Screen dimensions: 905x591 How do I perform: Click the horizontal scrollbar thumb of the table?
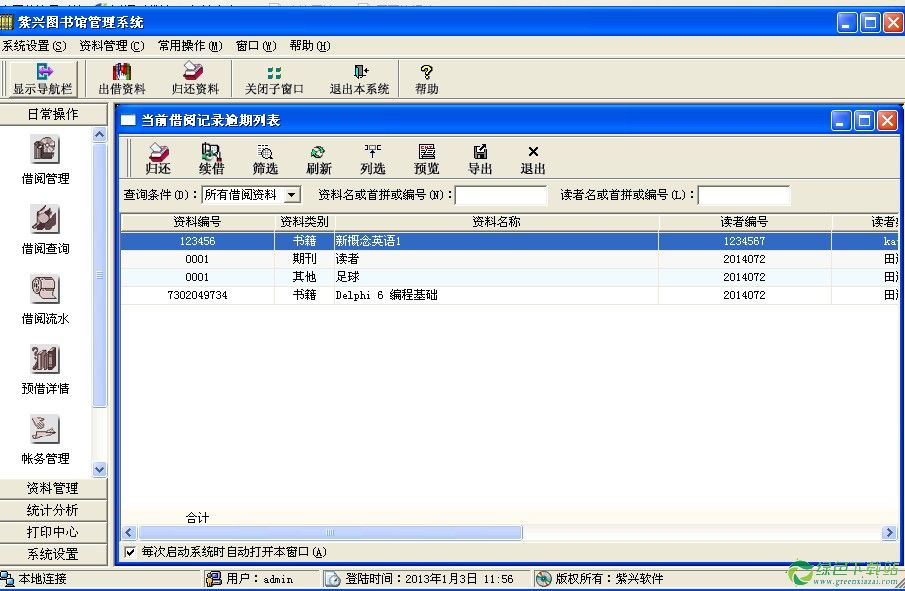(330, 532)
